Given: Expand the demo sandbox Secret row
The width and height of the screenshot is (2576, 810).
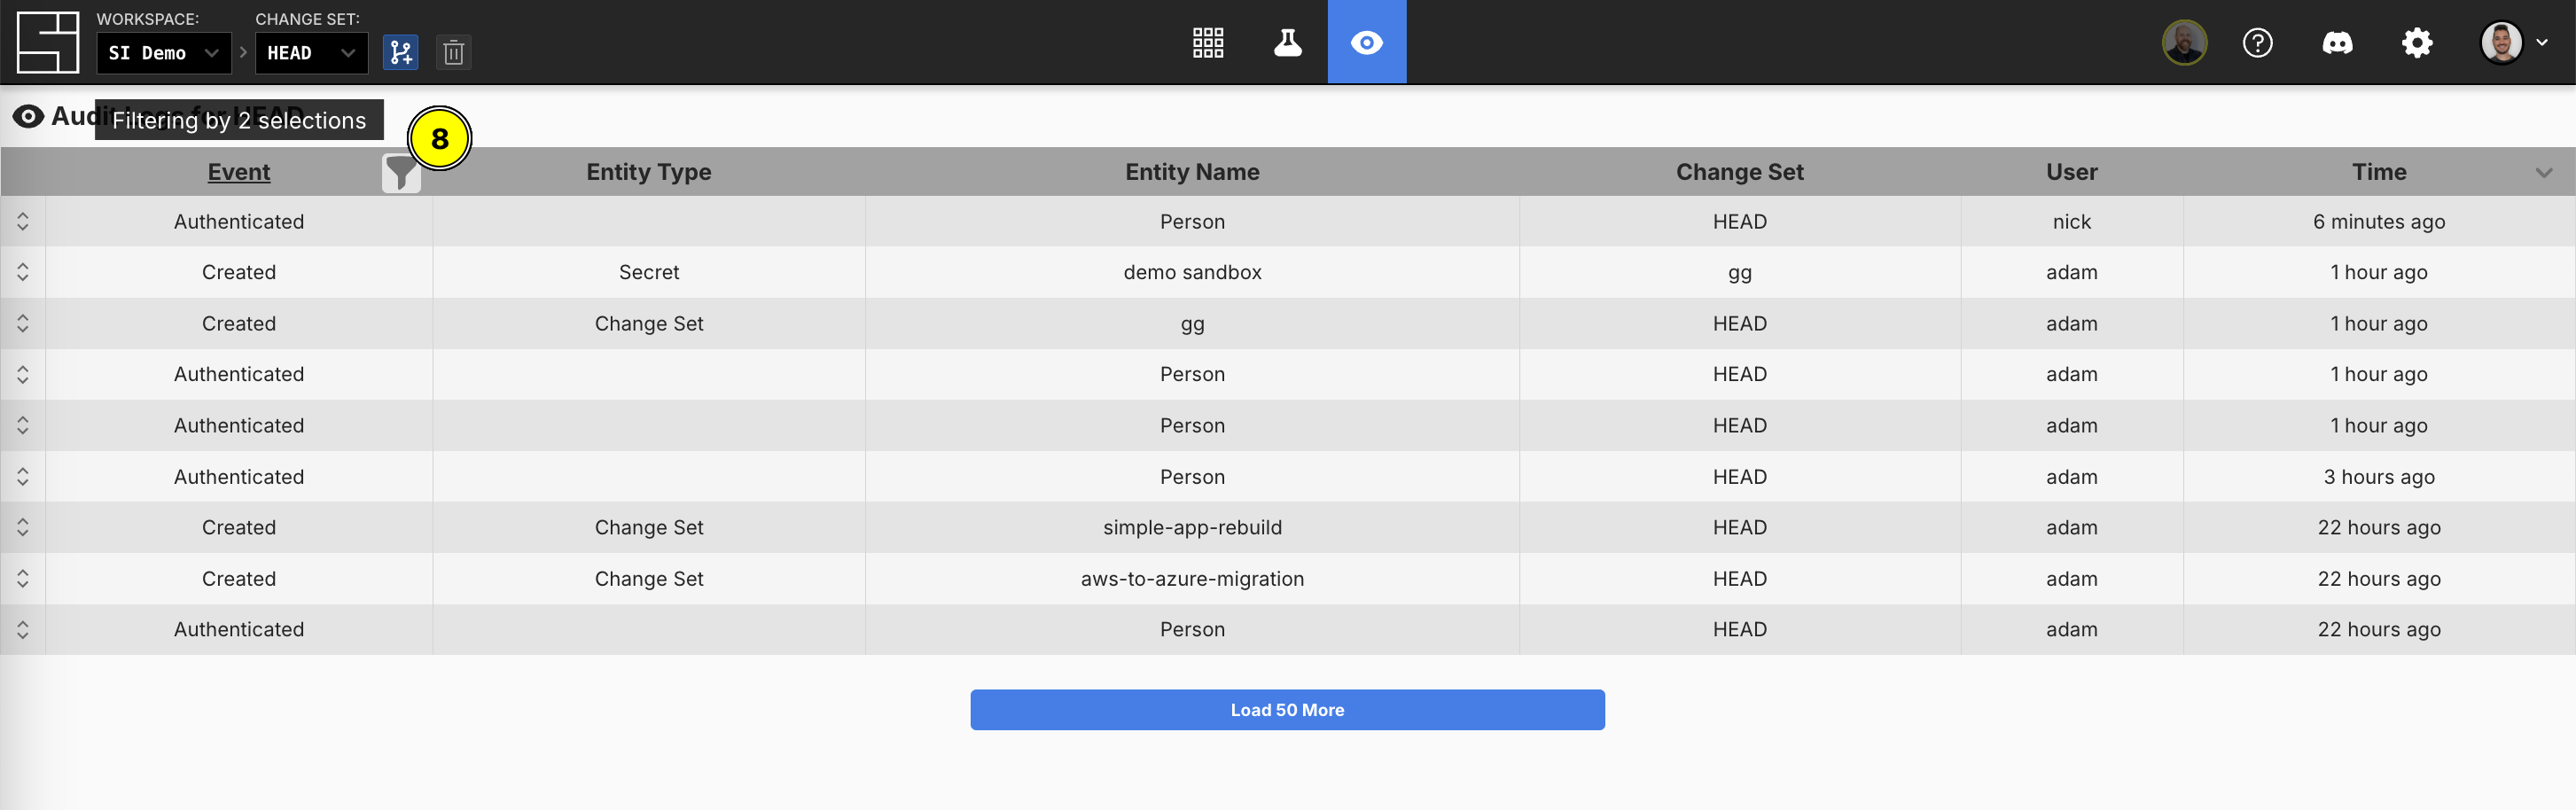Looking at the screenshot, I should click(23, 272).
